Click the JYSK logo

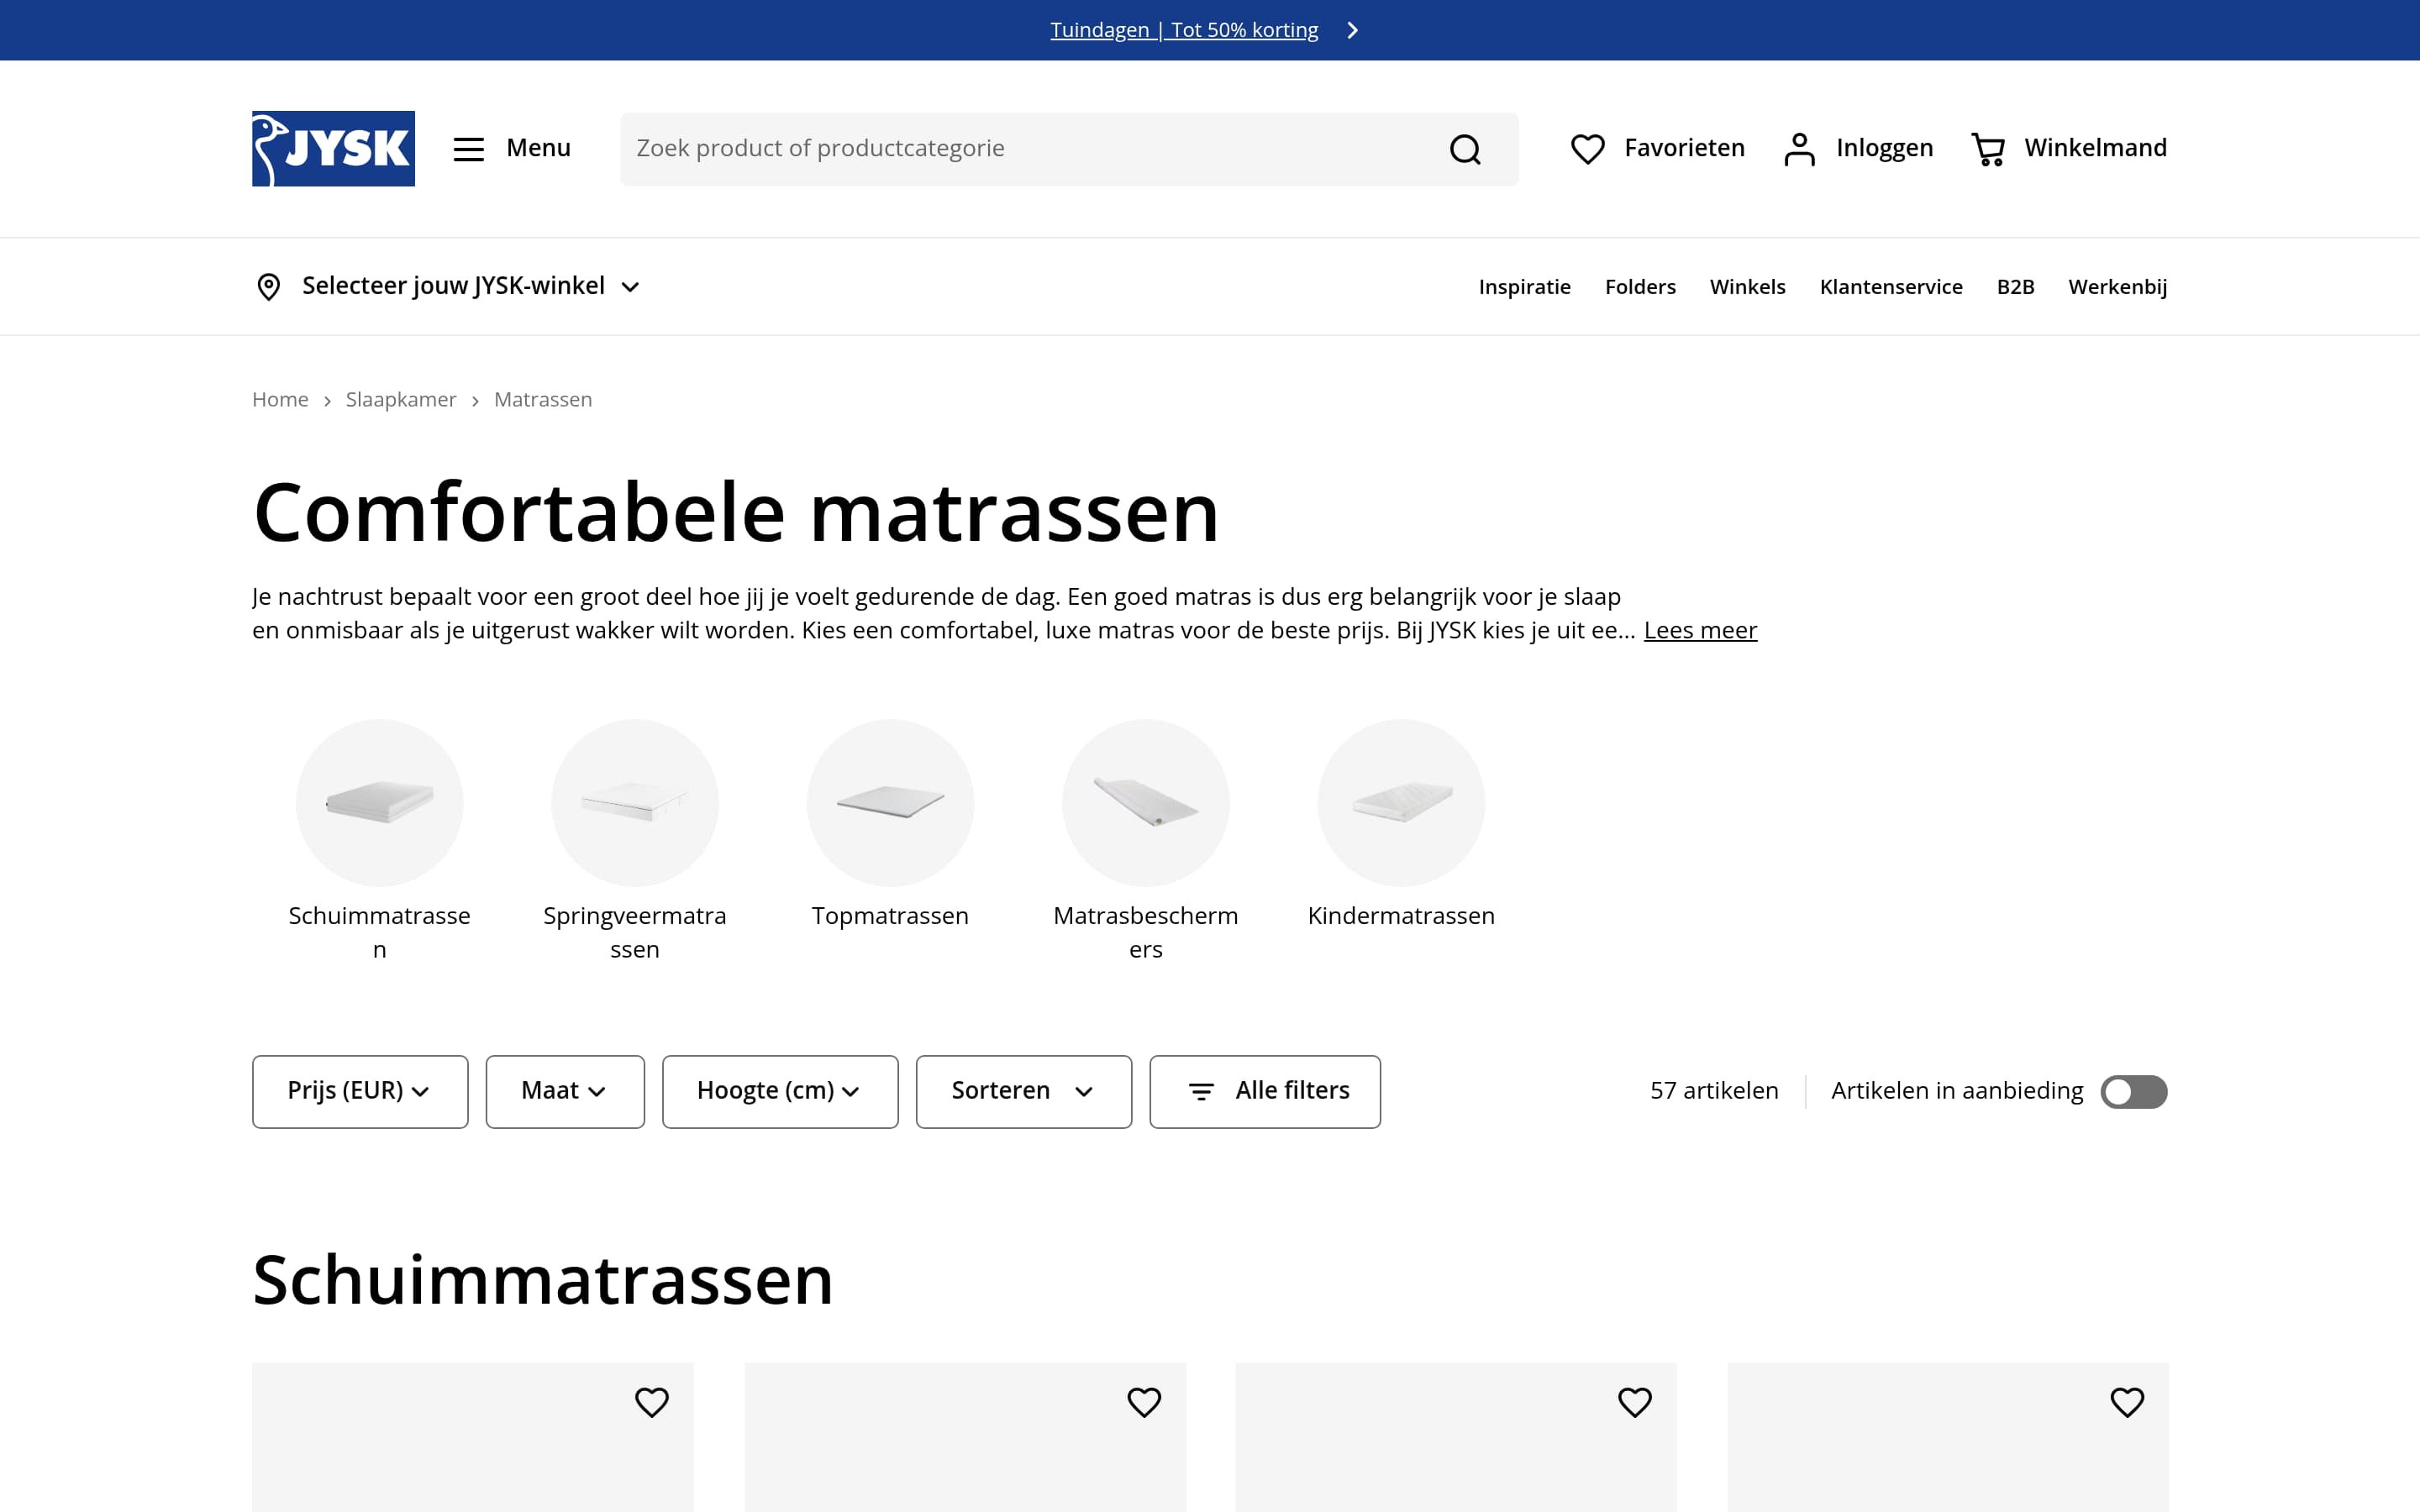333,148
